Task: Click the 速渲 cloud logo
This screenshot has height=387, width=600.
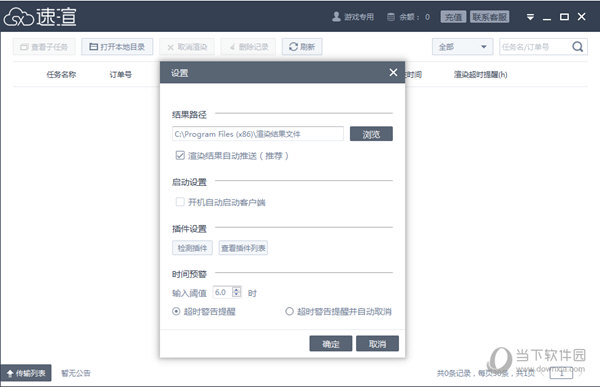Action: pos(40,17)
